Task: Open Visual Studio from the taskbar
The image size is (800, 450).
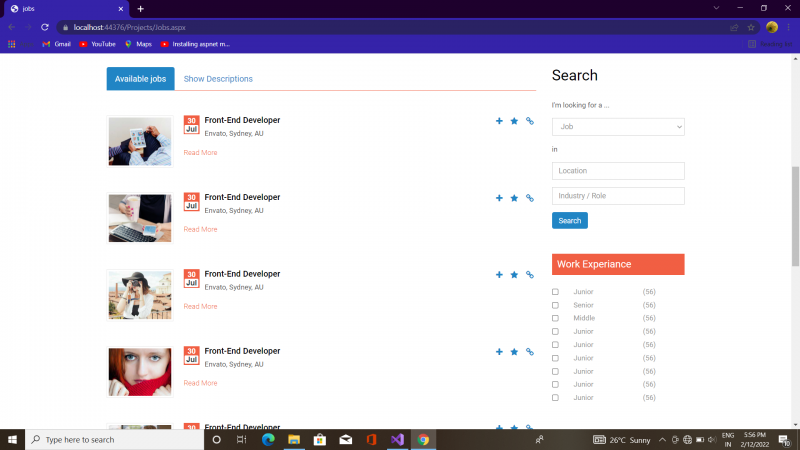Action: coord(397,439)
